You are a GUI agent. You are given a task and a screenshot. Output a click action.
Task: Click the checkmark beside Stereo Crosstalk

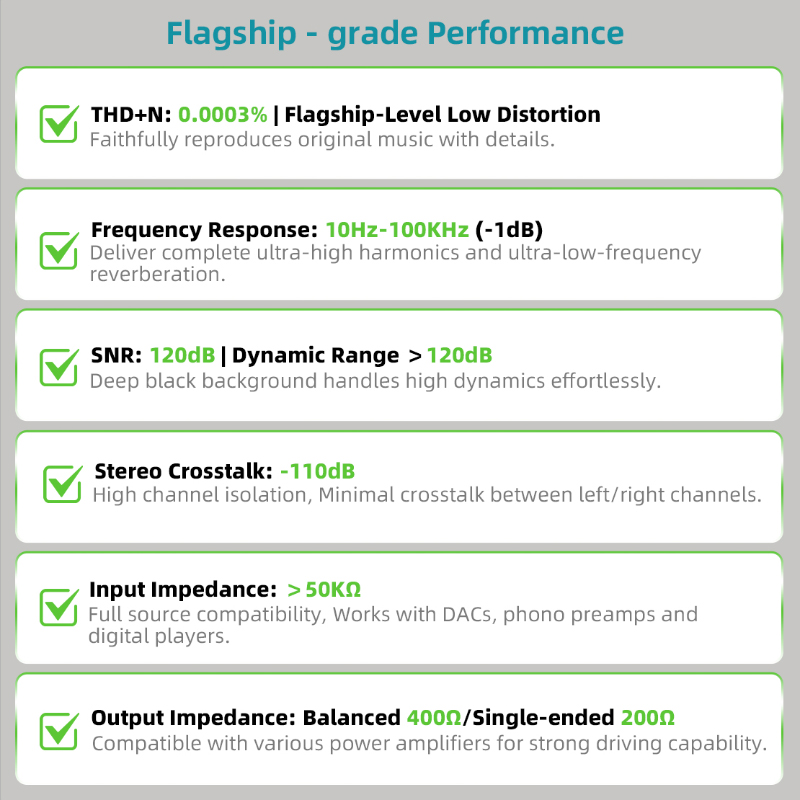tap(63, 484)
